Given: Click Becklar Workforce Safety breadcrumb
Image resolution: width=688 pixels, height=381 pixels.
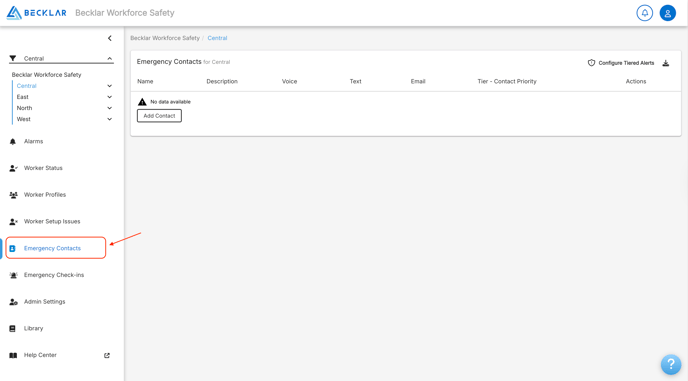Looking at the screenshot, I should (165, 38).
